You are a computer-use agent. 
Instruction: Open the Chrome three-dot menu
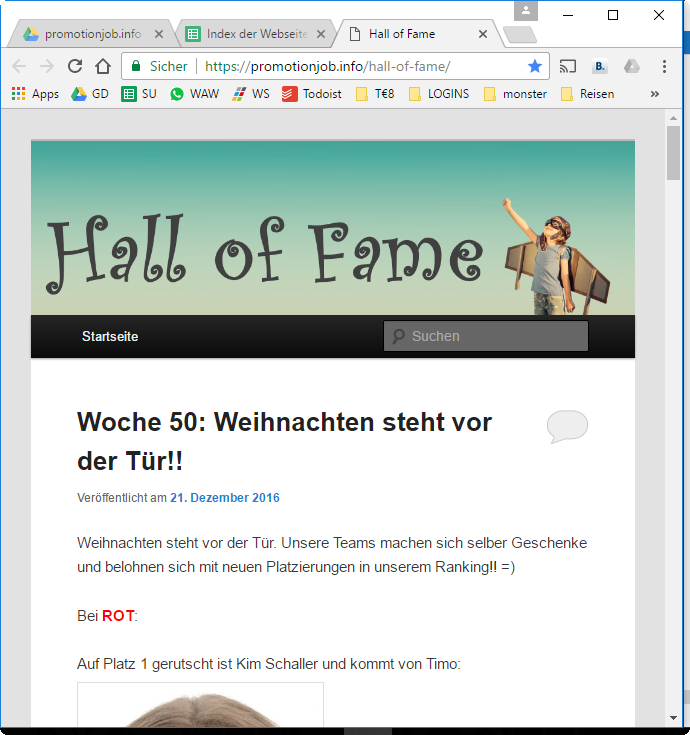[664, 66]
